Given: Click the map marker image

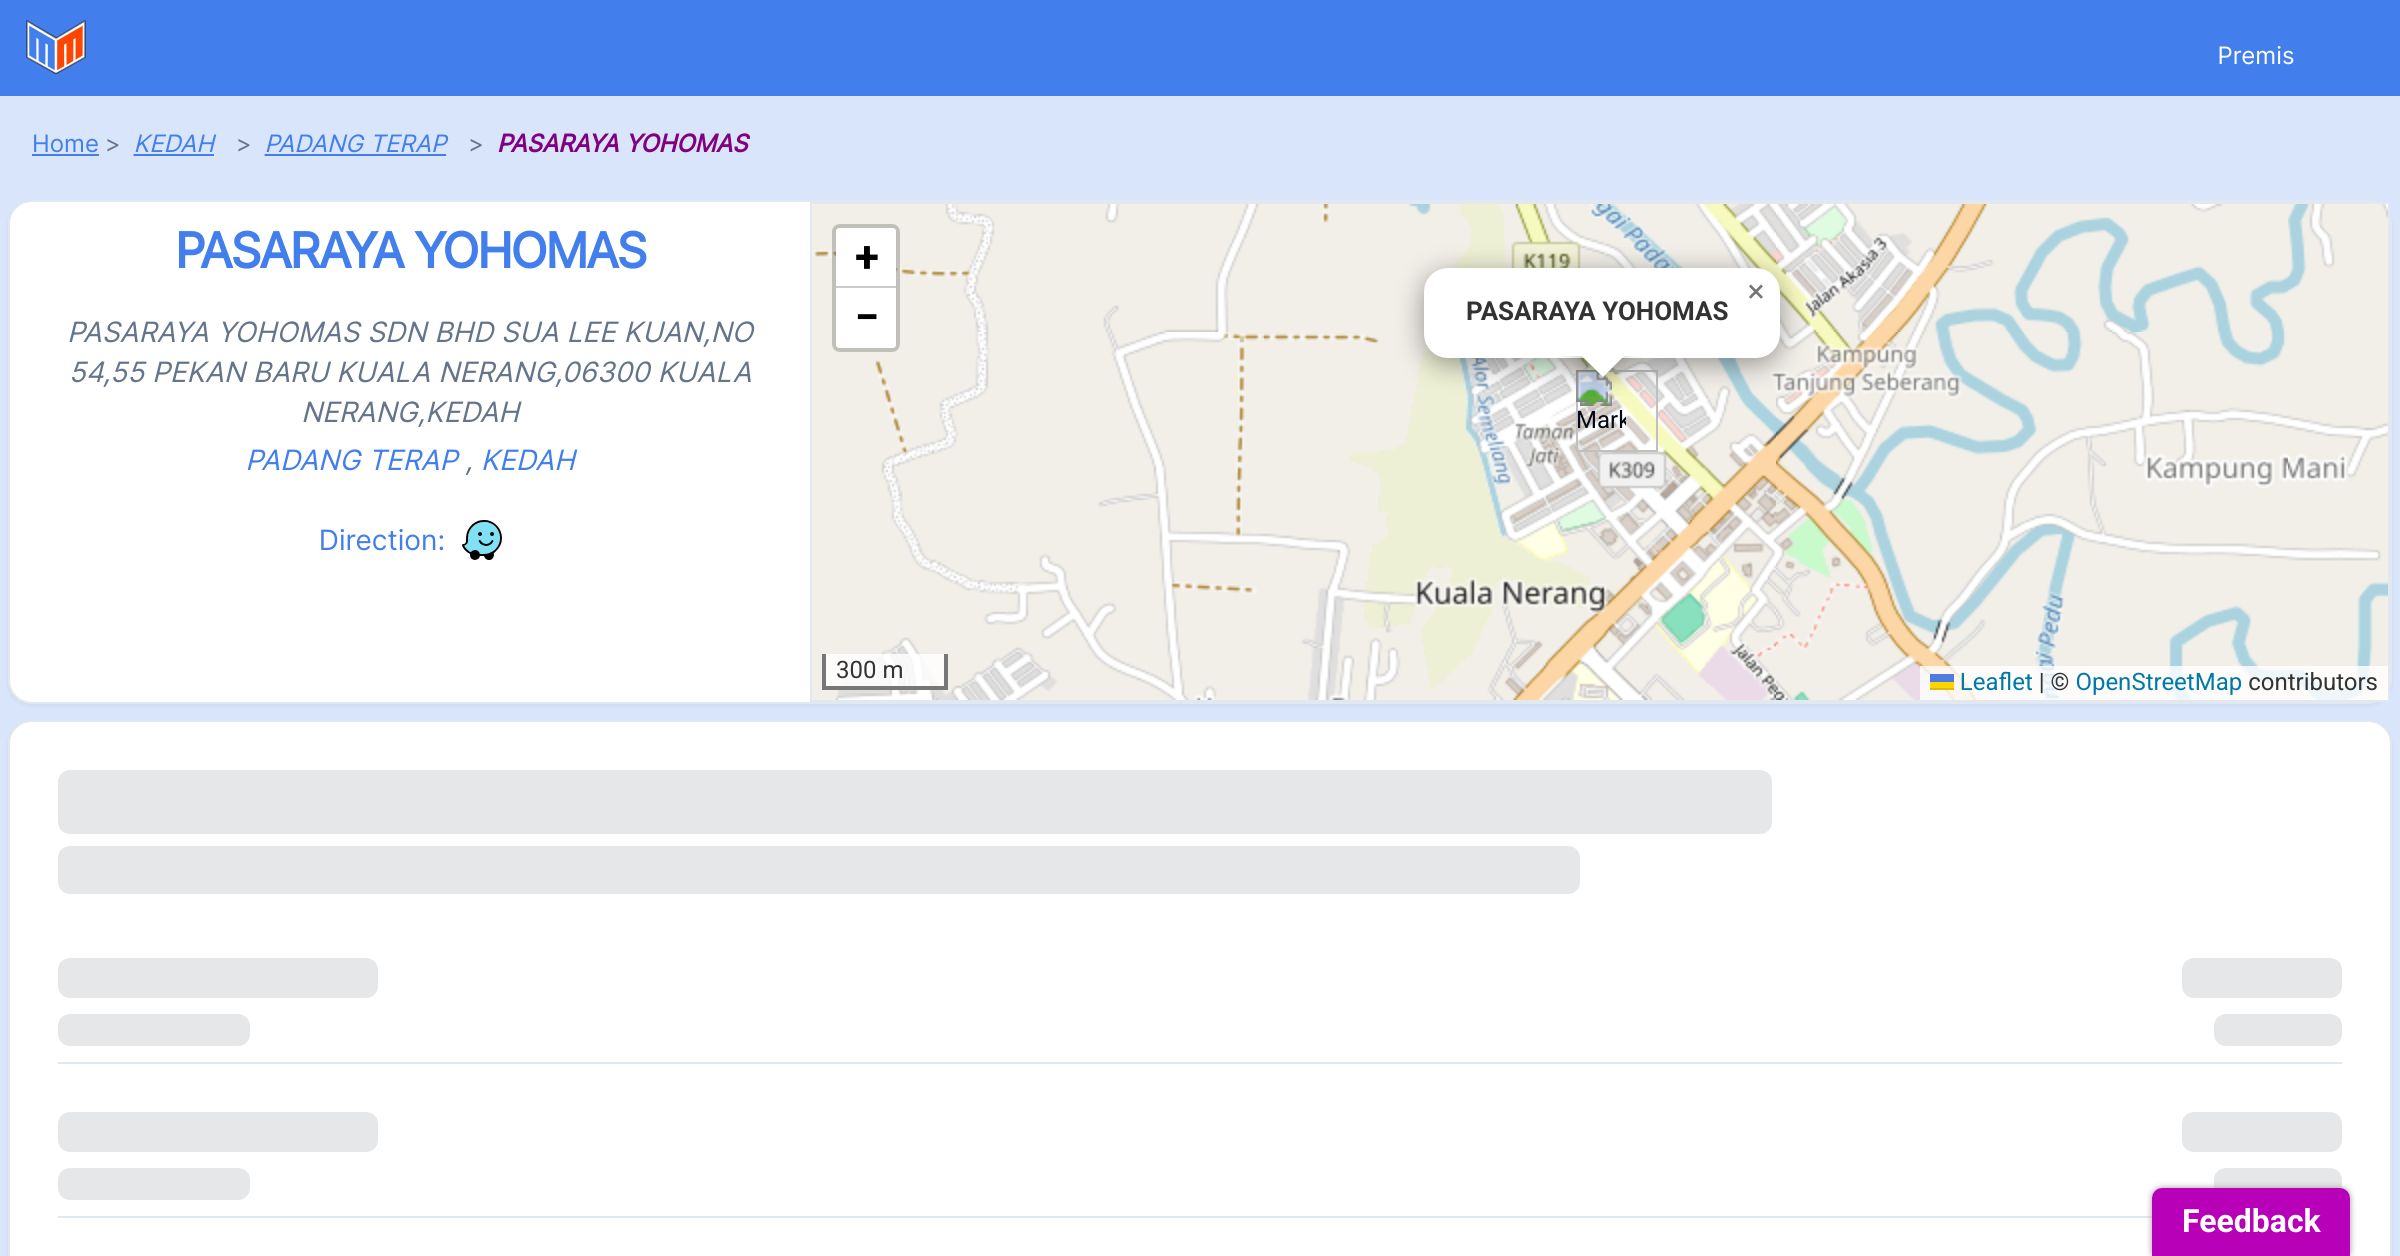Looking at the screenshot, I should click(1596, 392).
